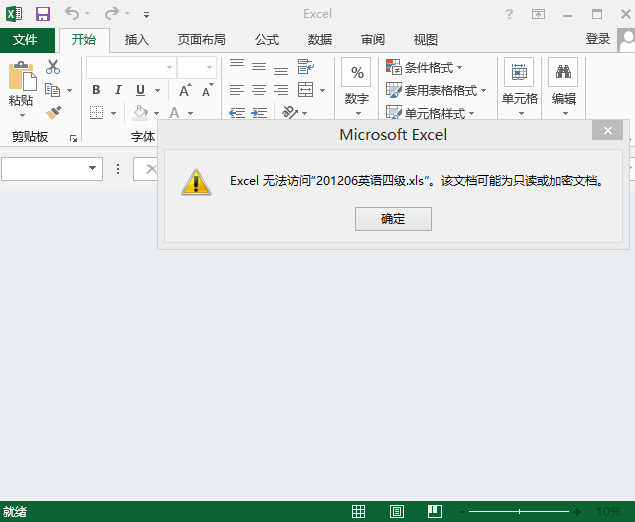
Task: Expand the Fill Color palette arrow
Action: 156,113
